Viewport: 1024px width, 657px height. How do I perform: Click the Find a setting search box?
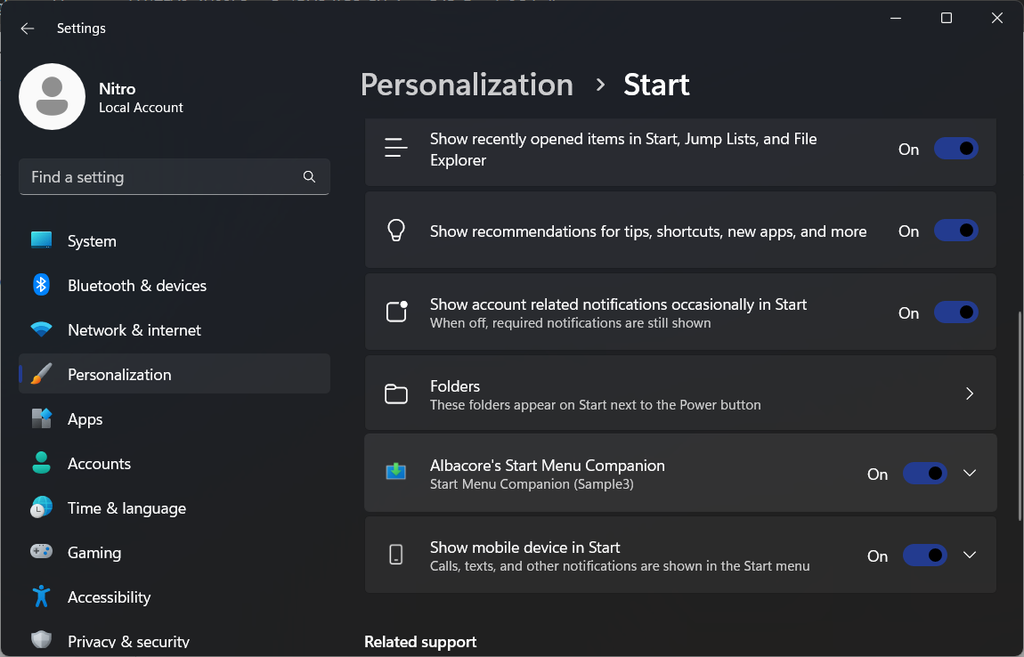[x=174, y=176]
